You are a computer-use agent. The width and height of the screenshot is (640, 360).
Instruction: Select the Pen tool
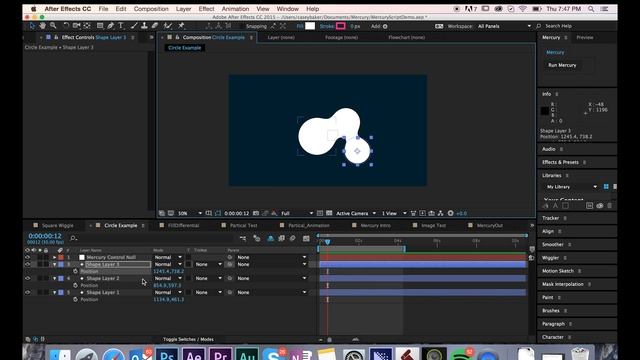[111, 26]
